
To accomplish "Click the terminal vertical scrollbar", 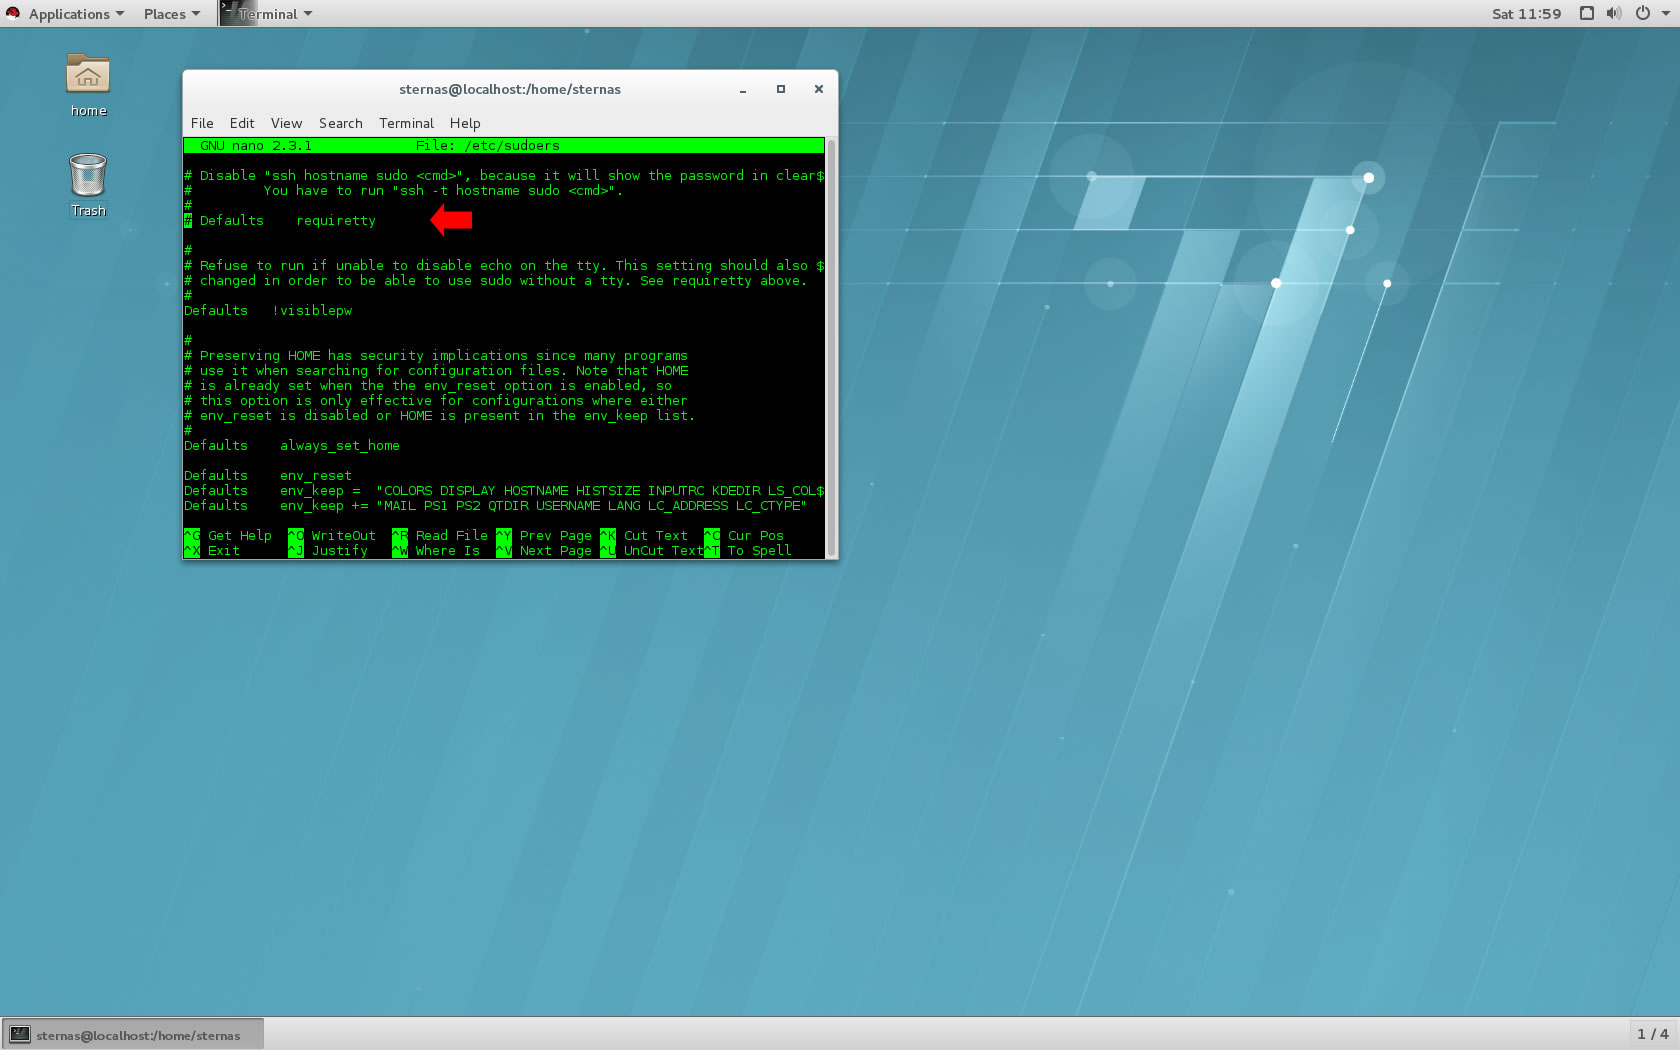I will [x=831, y=348].
